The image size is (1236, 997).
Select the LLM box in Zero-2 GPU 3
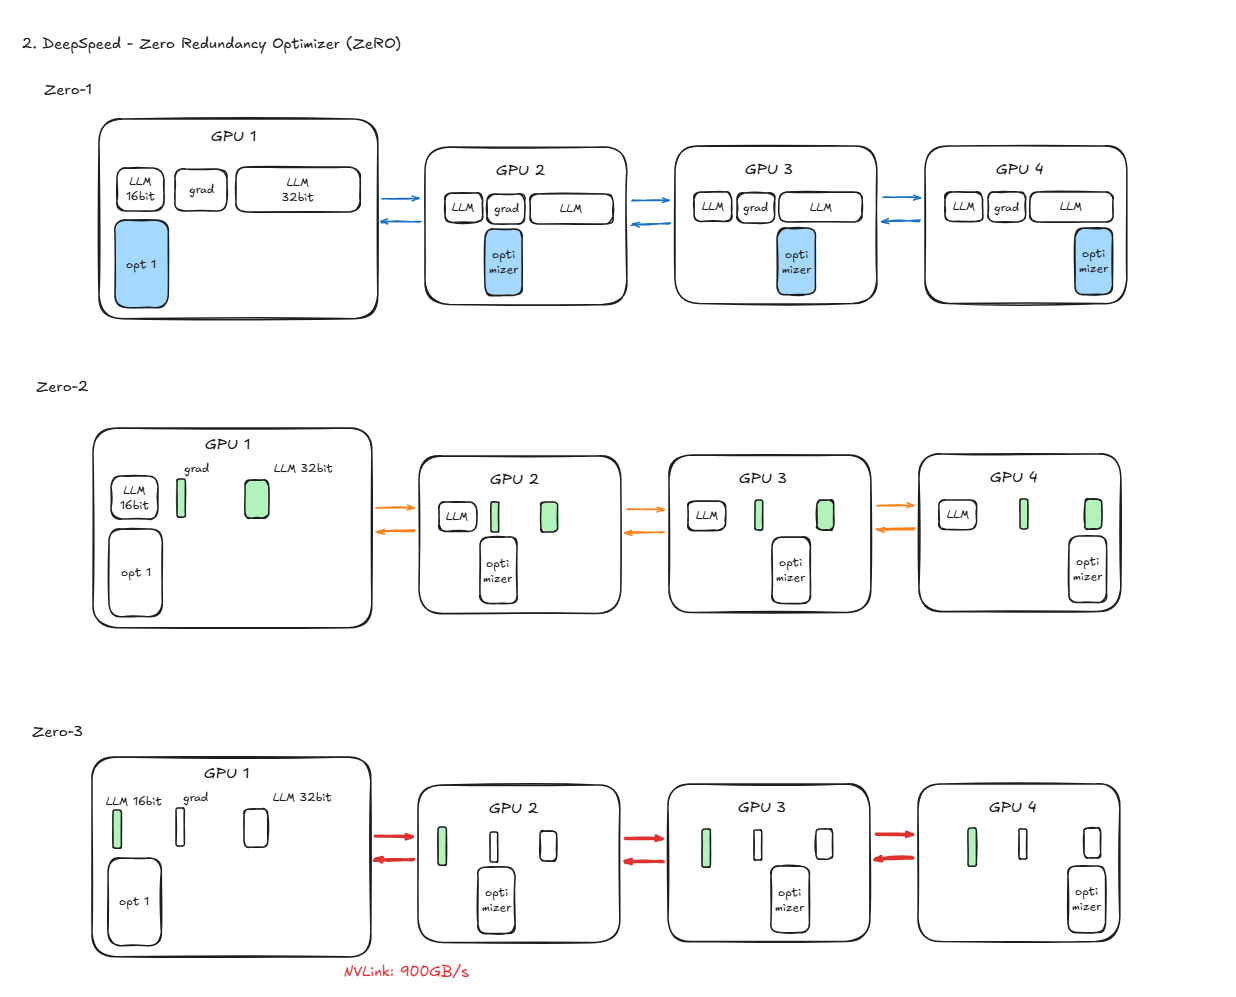707,515
